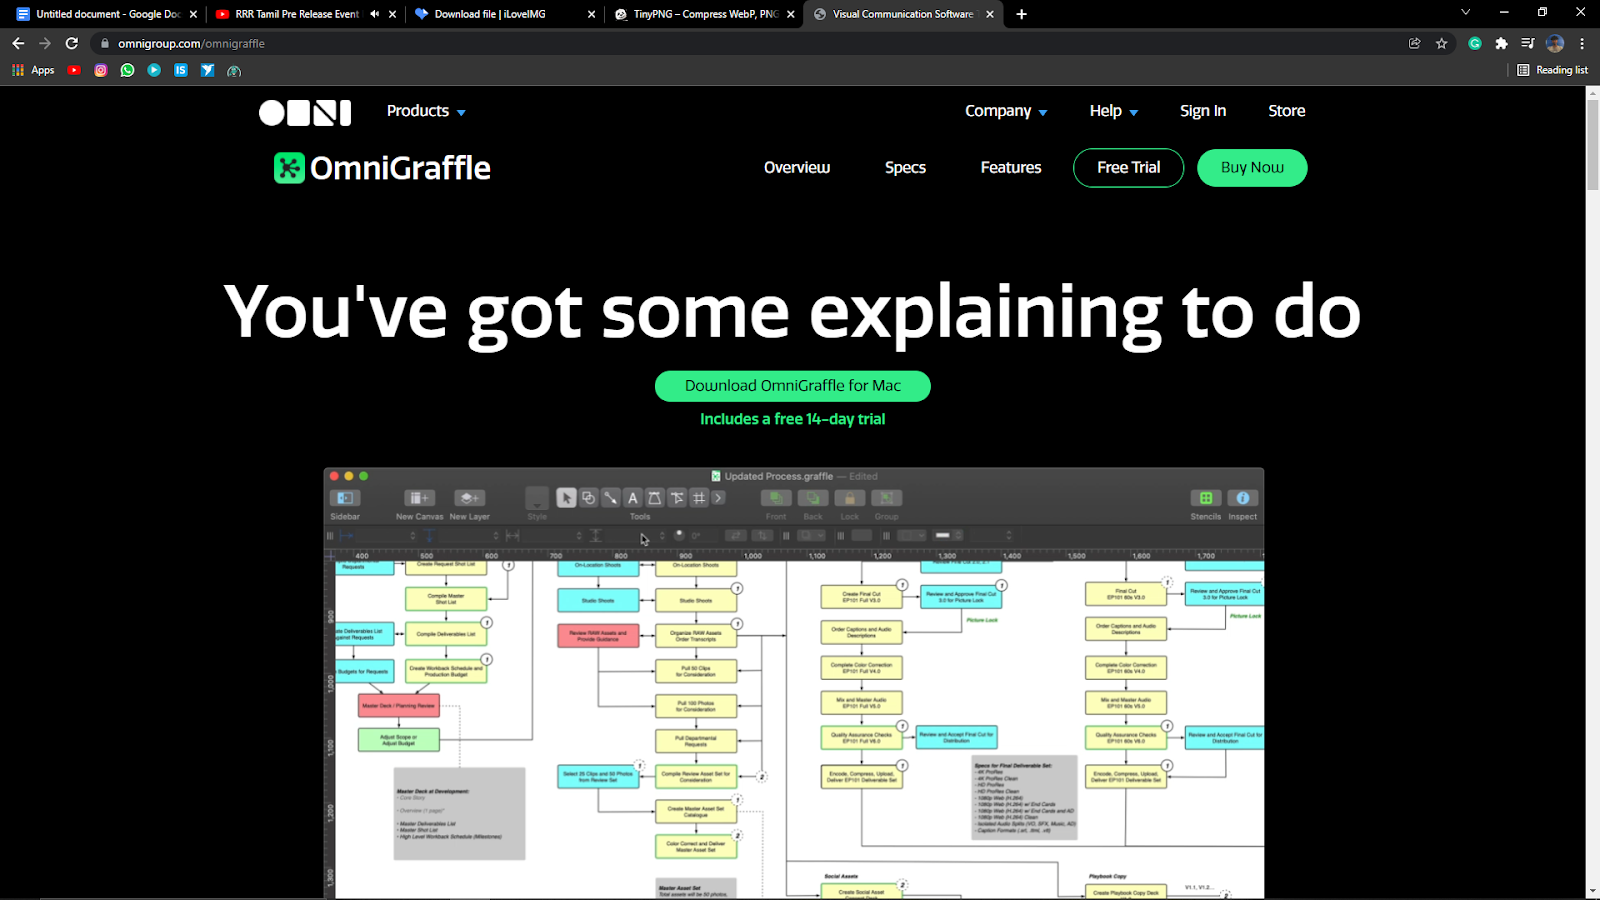The height and width of the screenshot is (900, 1600).
Task: Open the tab search dropdown chevron
Action: 1465,13
